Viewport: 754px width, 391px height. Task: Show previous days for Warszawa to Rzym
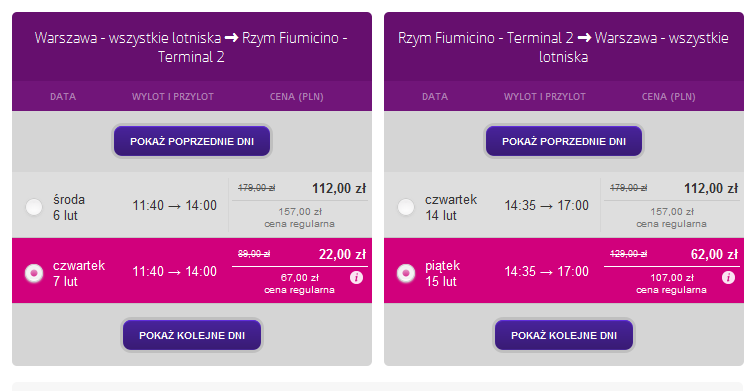click(x=192, y=141)
